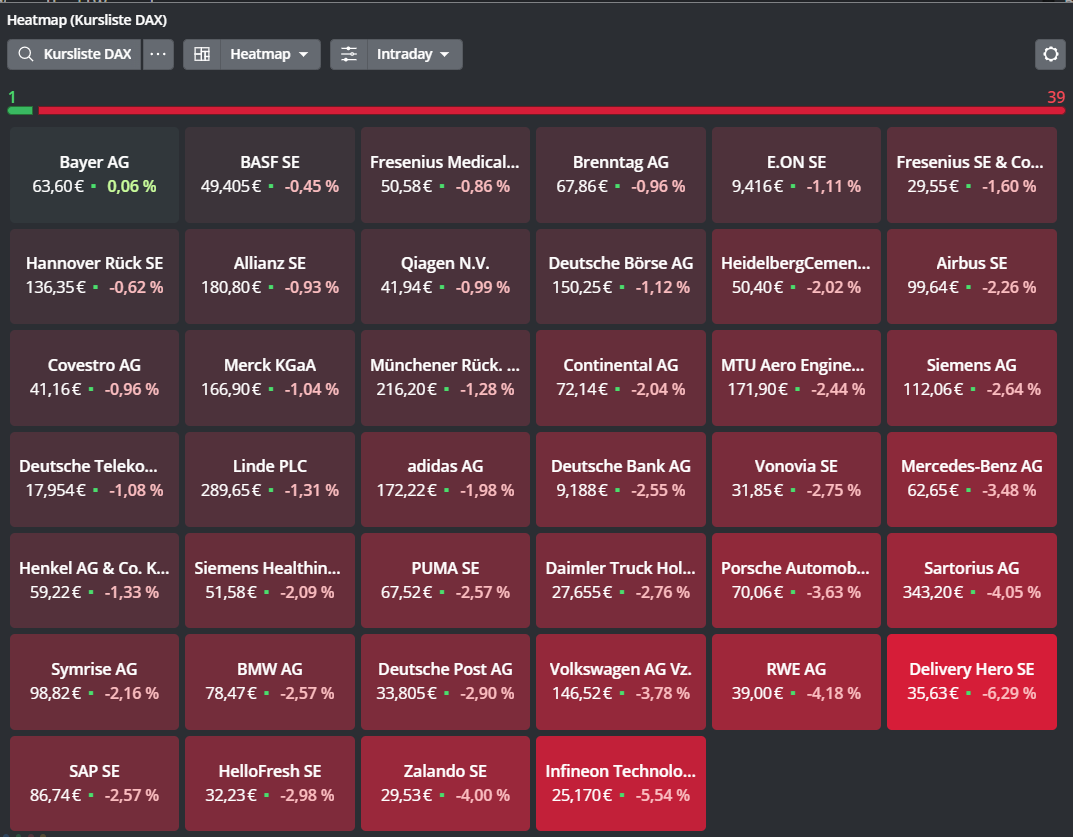
Task: Click the heatmap grid layout icon
Action: click(x=202, y=54)
